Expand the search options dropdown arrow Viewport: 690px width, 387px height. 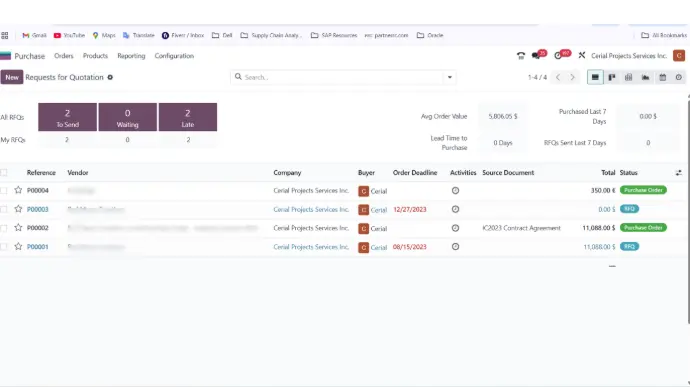[x=450, y=77]
